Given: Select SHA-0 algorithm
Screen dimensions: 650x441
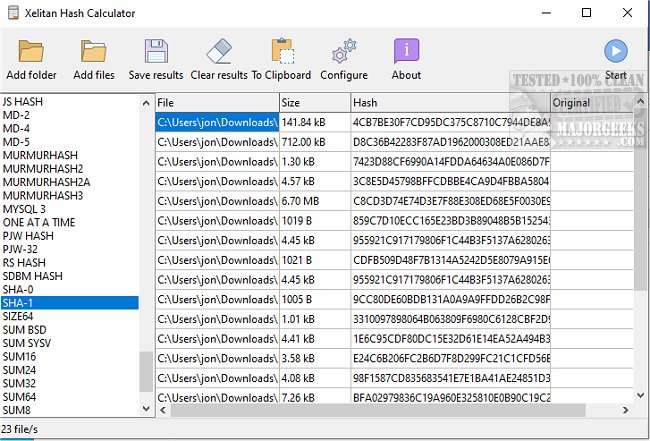Looking at the screenshot, I should coord(18,289).
